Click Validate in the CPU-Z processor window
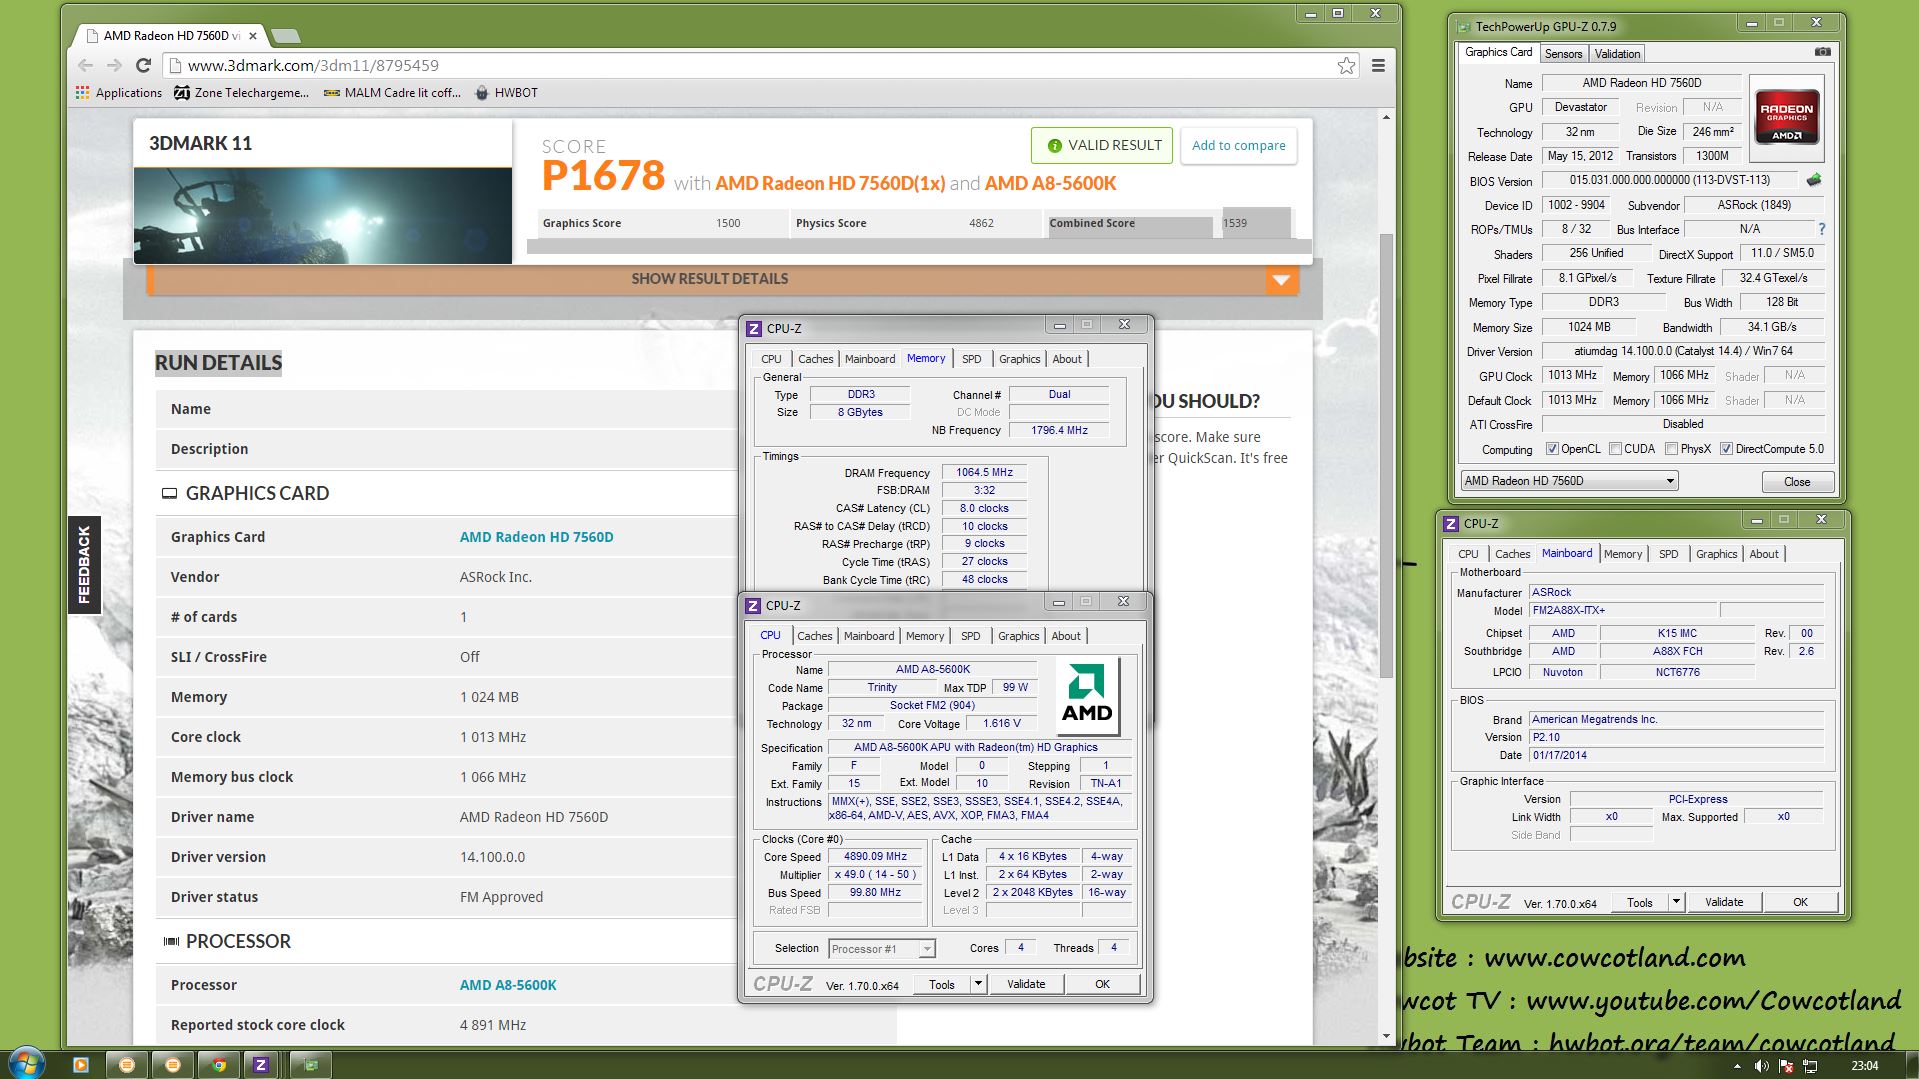 click(1025, 984)
